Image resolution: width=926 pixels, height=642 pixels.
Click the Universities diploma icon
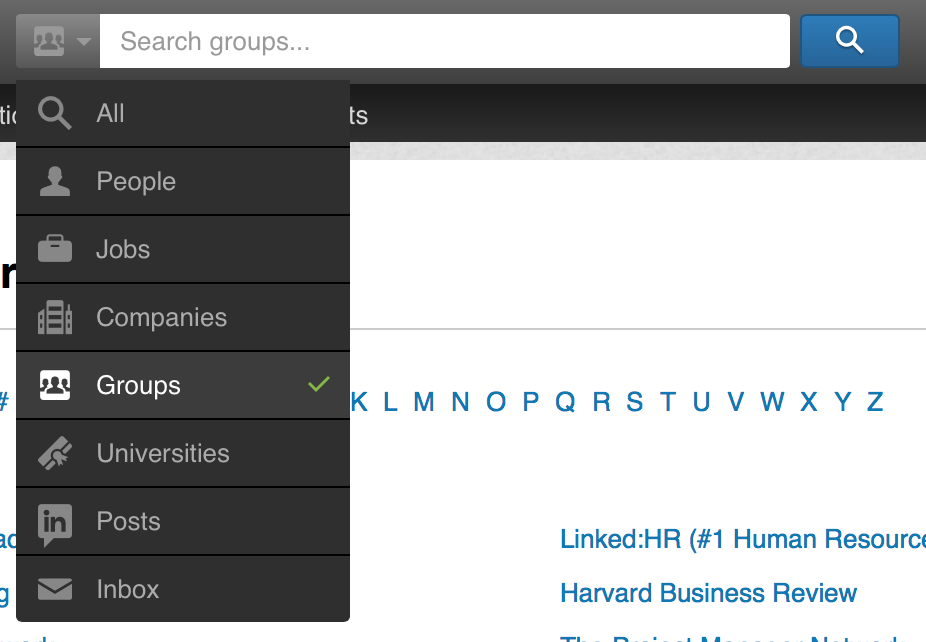54,453
